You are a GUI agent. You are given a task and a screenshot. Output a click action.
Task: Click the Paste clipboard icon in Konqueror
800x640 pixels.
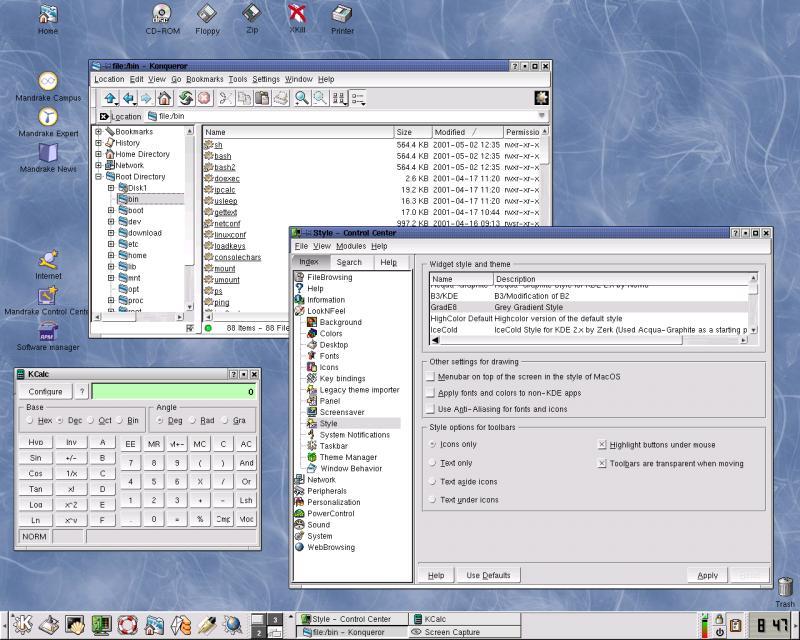(262, 98)
